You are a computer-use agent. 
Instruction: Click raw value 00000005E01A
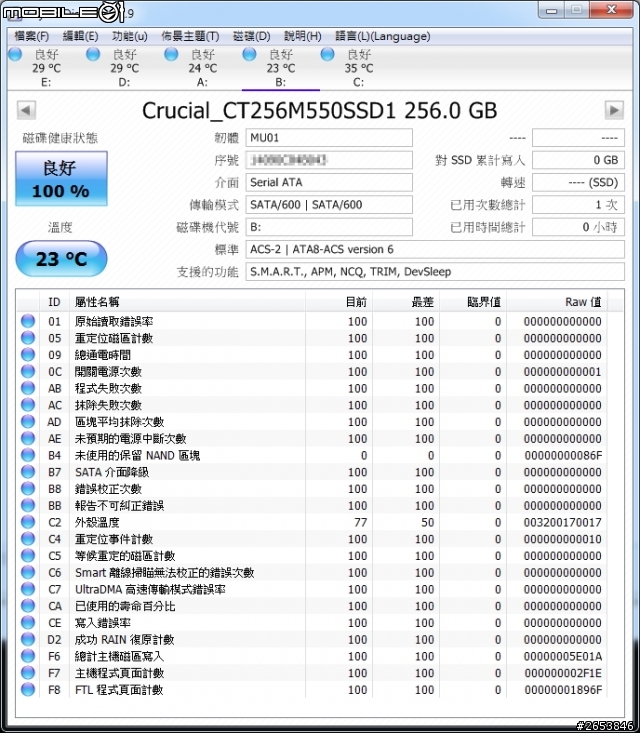coord(562,656)
